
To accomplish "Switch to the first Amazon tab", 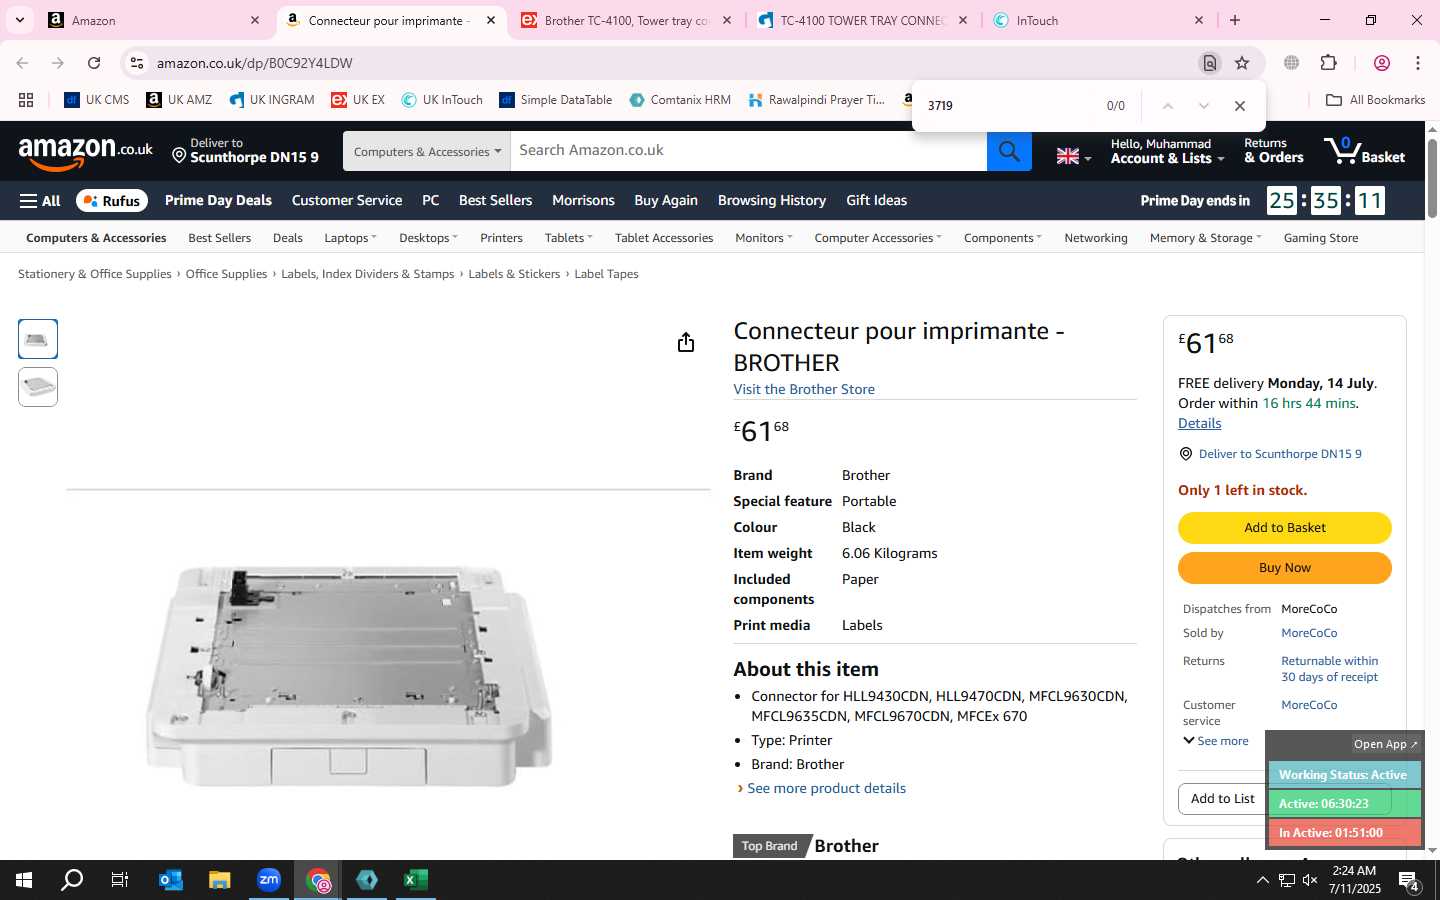I will click(x=154, y=20).
